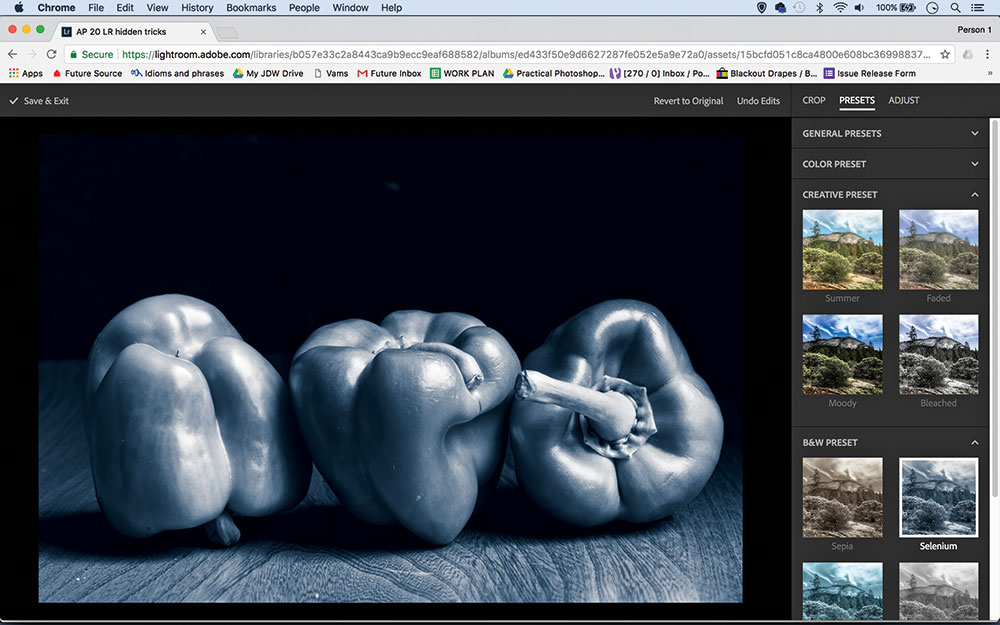The width and height of the screenshot is (1000, 625).
Task: Click the Google Drive extension icon
Action: 967,54
